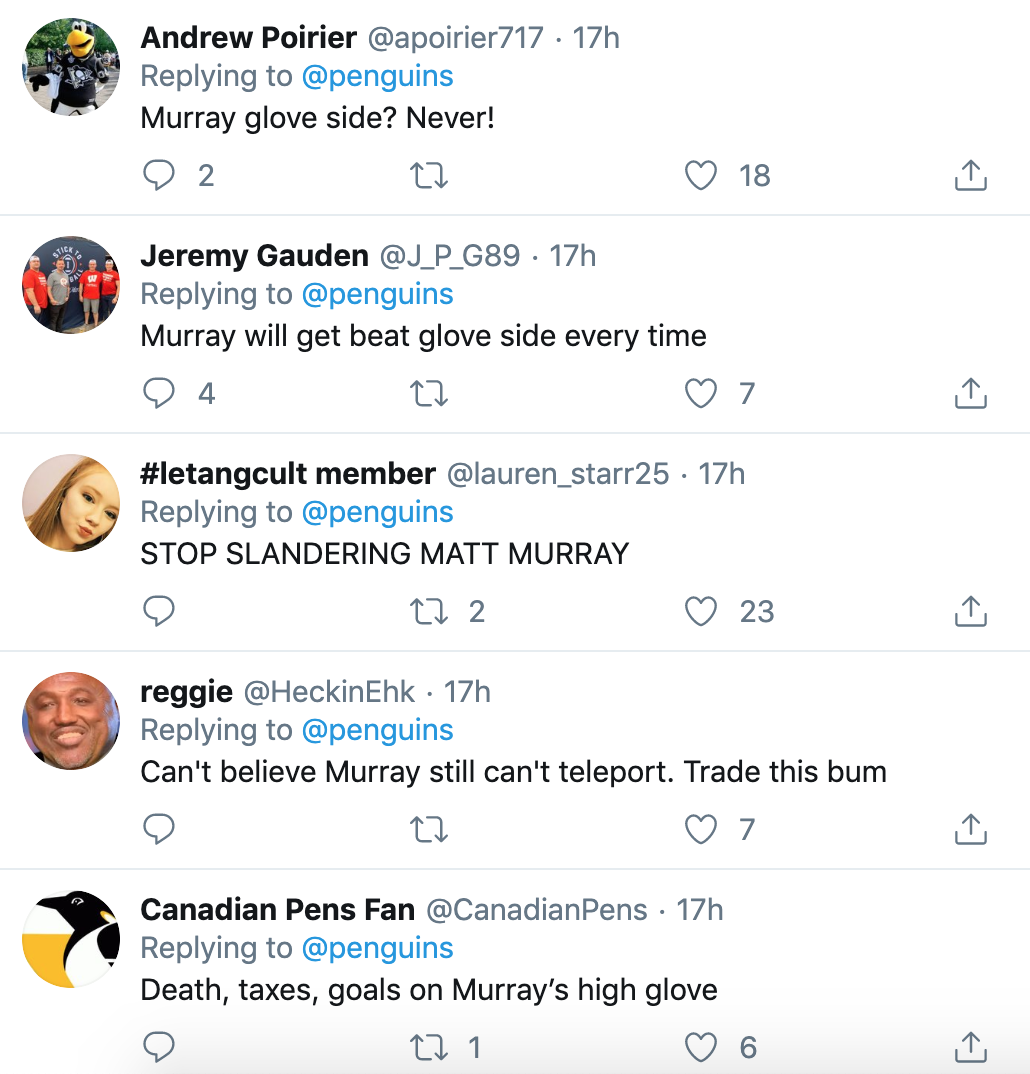Viewport: 1030px width, 1074px height.
Task: View reggie's profile avatar
Action: point(71,721)
